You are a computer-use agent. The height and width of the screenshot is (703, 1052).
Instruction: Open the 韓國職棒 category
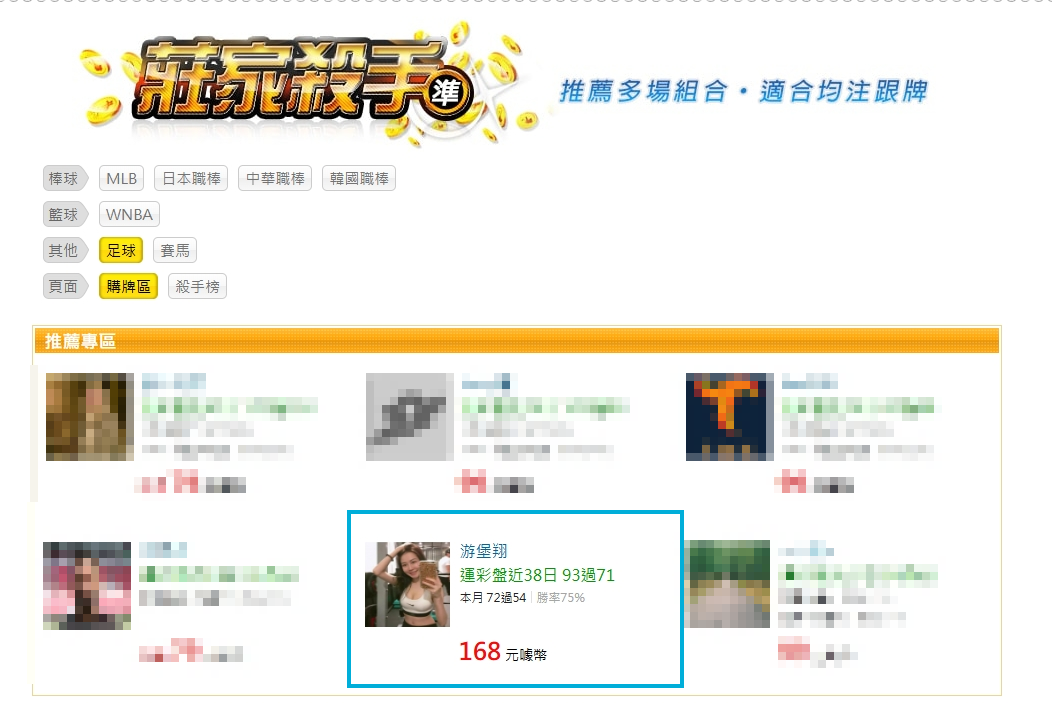click(x=359, y=178)
